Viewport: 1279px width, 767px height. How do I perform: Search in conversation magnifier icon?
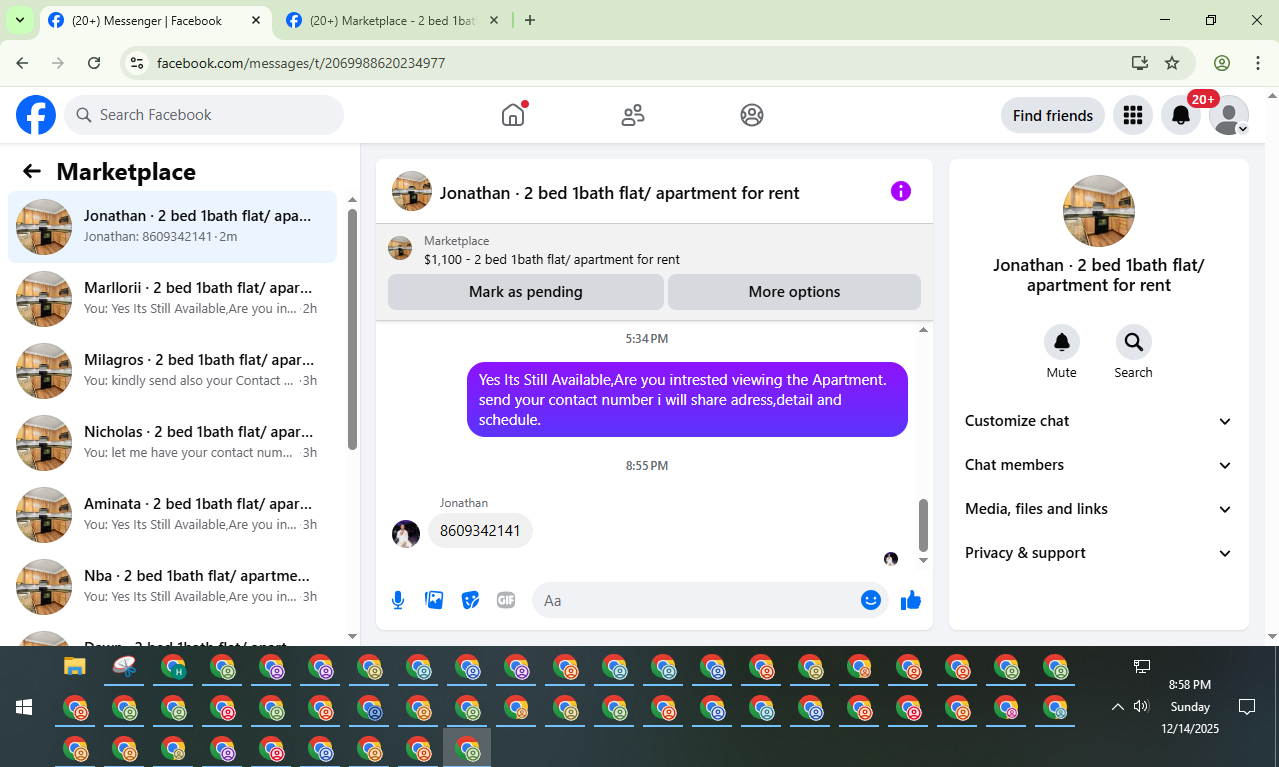1134,342
